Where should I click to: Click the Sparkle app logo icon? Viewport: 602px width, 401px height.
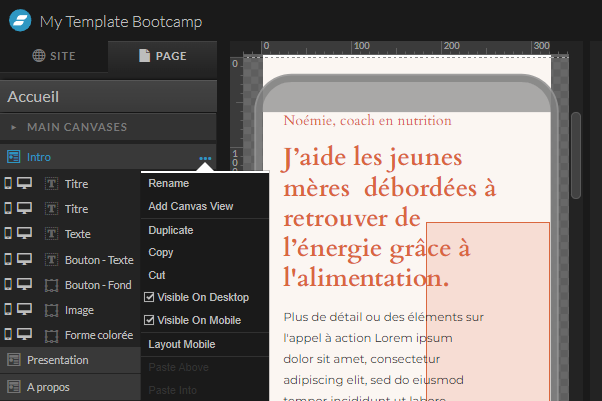[20, 20]
